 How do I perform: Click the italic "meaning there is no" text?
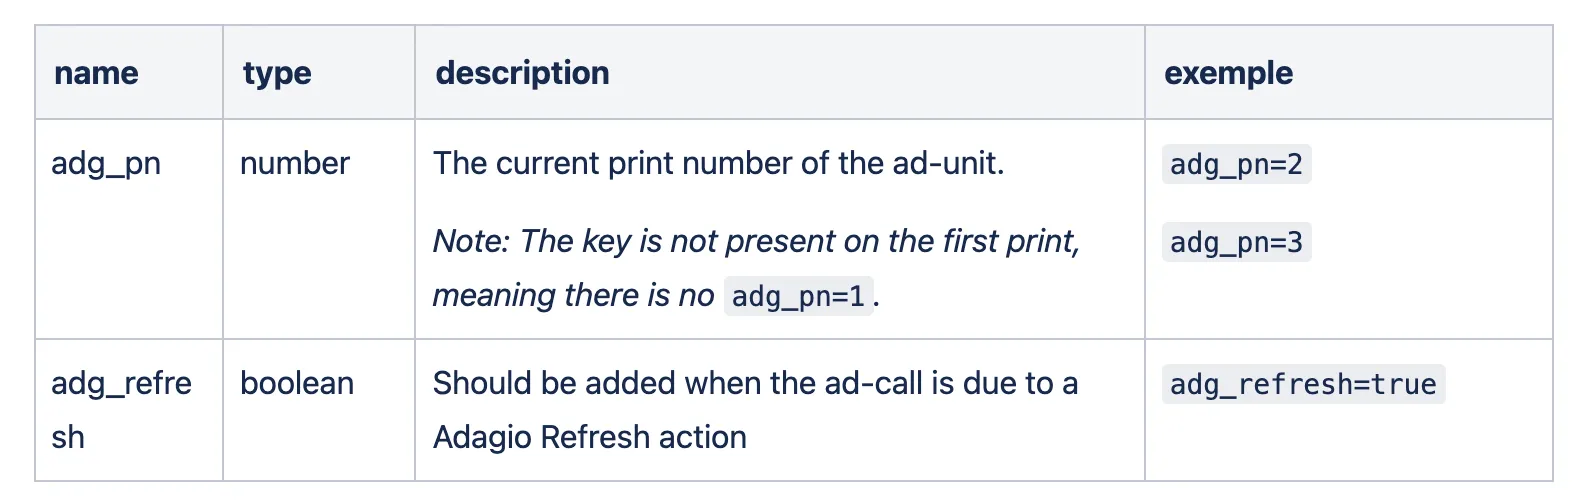coord(573,295)
